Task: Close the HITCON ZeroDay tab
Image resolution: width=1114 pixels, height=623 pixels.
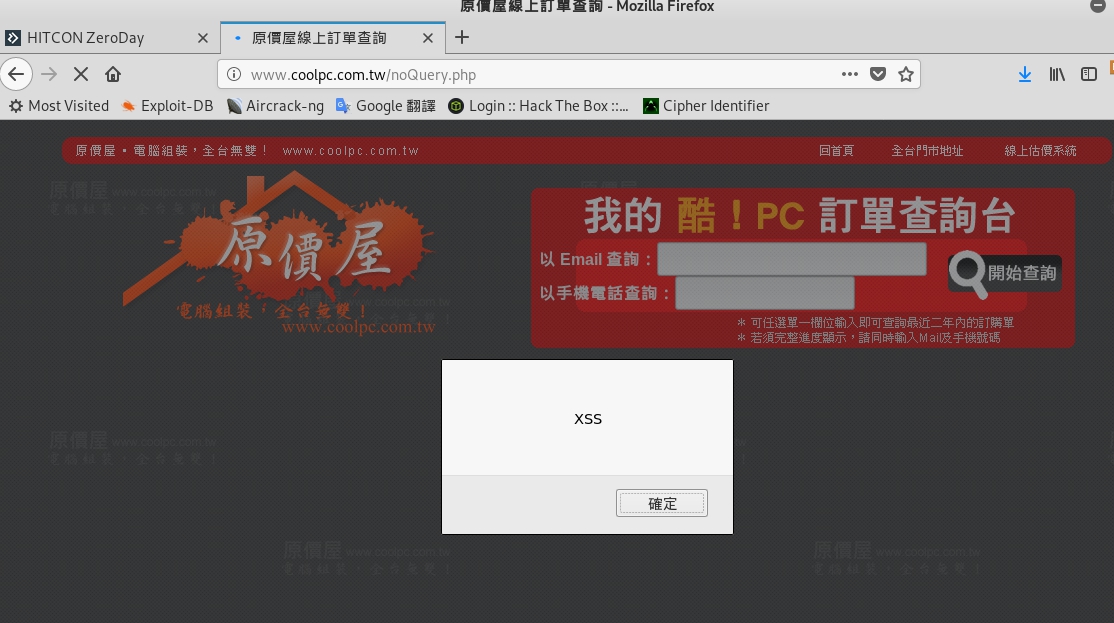Action: point(202,38)
